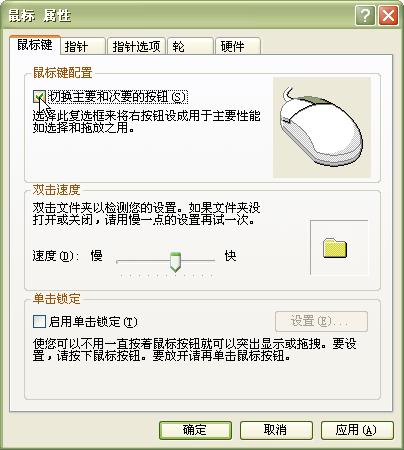Enable 启用单击锁定 checkbox

(39, 322)
